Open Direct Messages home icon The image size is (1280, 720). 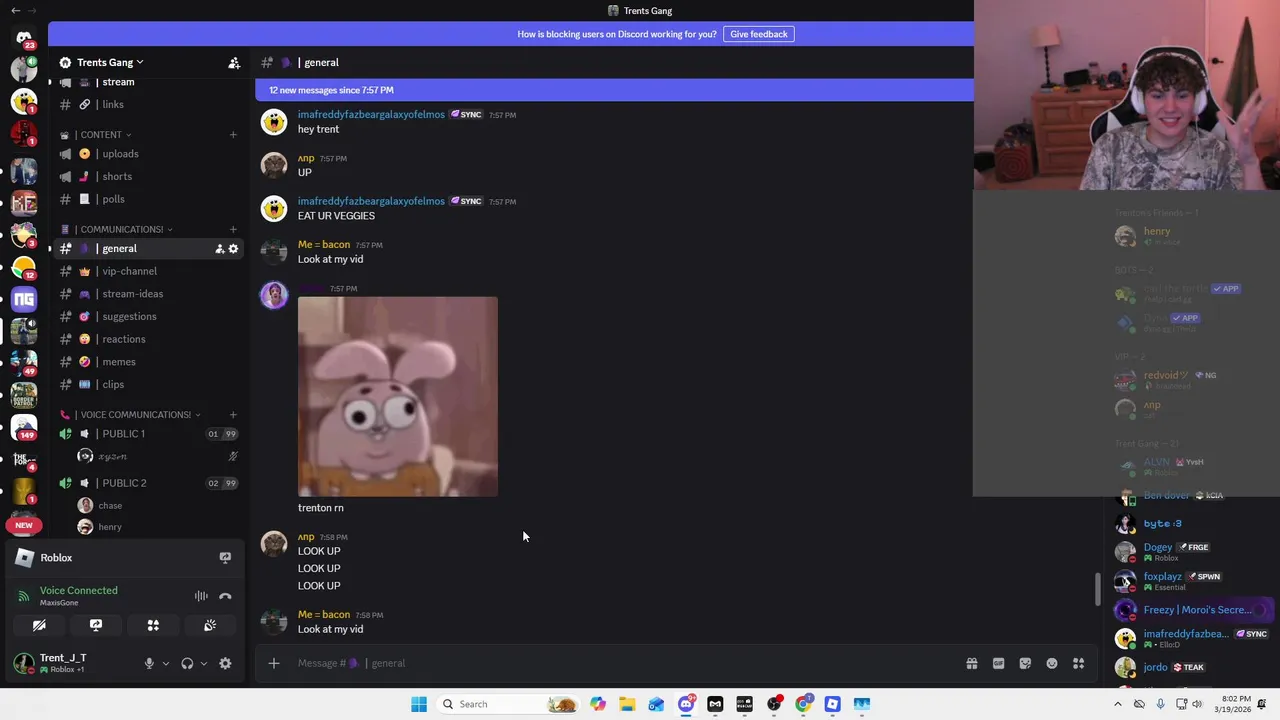(x=24, y=38)
